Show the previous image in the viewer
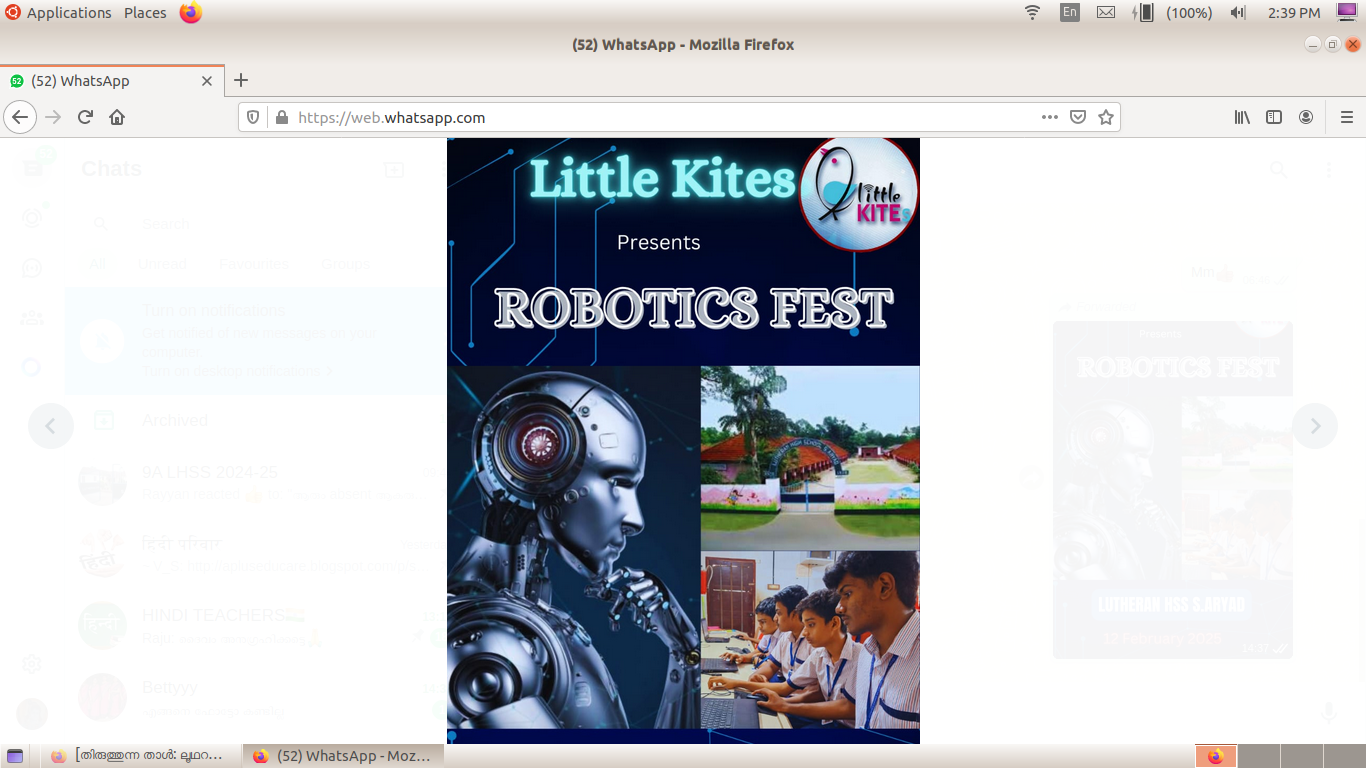The width and height of the screenshot is (1366, 768). pyautogui.click(x=51, y=426)
